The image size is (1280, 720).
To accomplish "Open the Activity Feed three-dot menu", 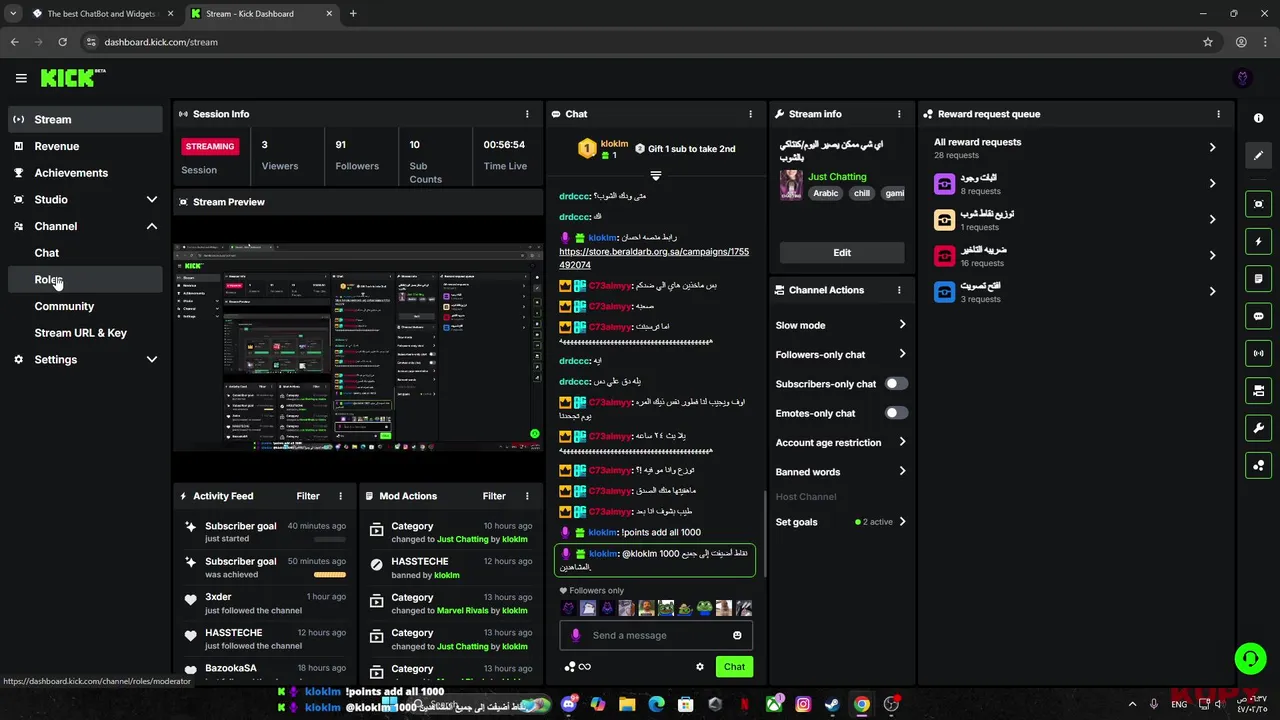I will point(340,496).
